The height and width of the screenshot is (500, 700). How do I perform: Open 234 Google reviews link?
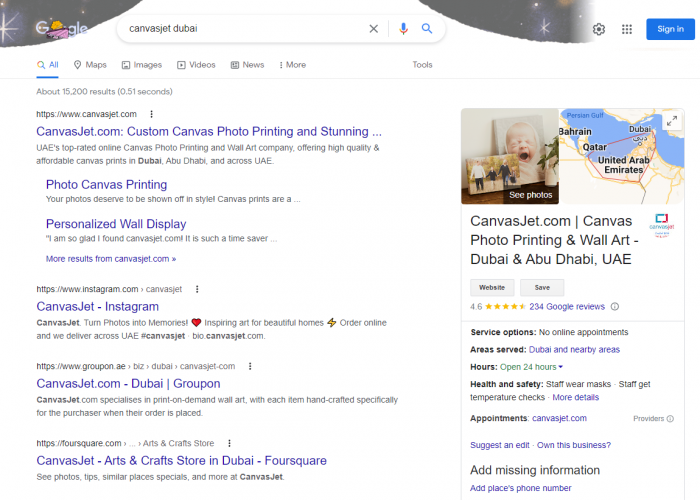coord(567,307)
